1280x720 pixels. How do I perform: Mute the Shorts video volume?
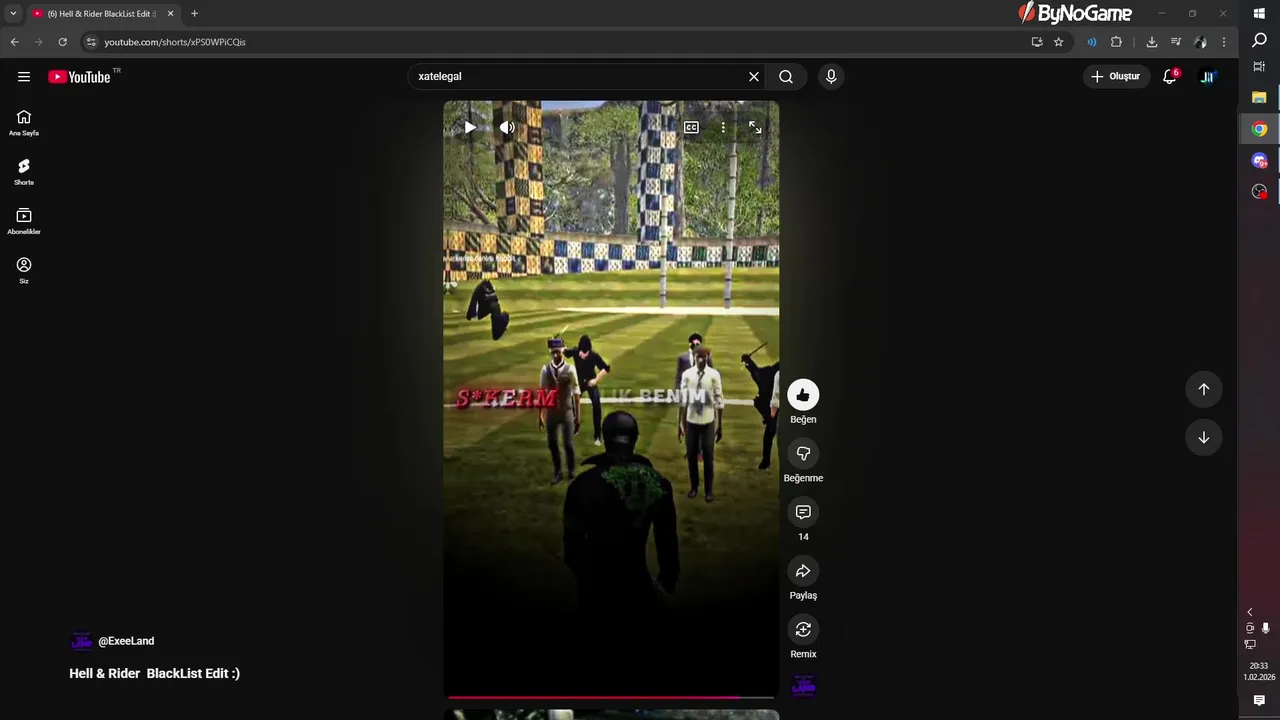(507, 127)
